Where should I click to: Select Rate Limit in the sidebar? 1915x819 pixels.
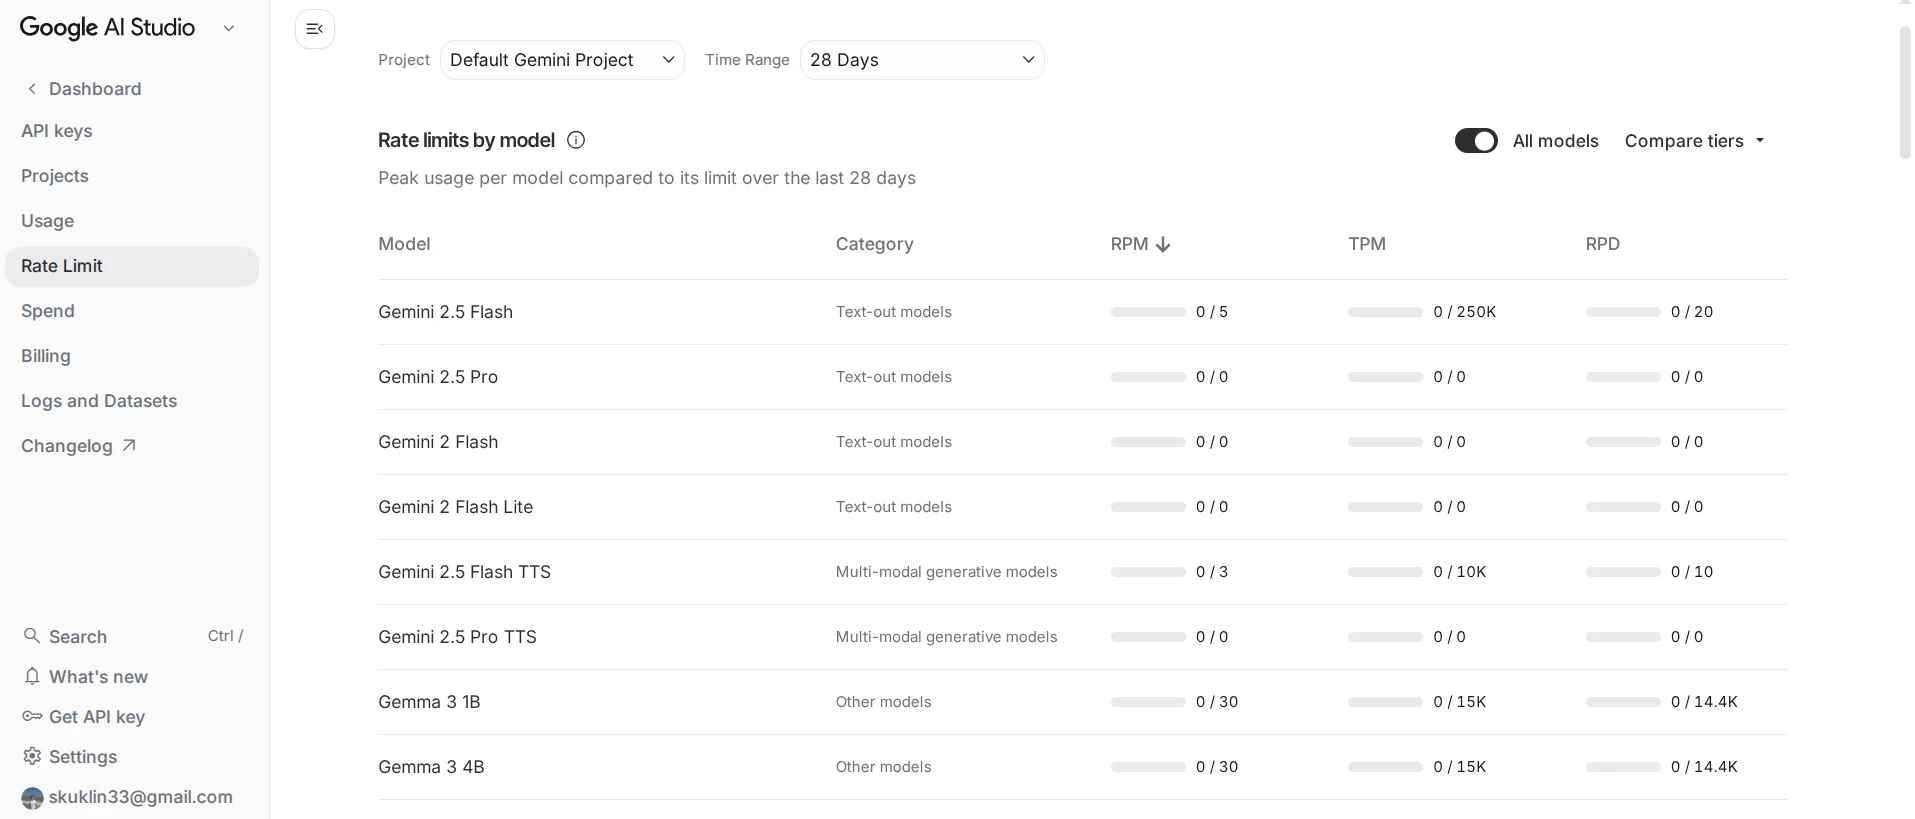(x=132, y=266)
